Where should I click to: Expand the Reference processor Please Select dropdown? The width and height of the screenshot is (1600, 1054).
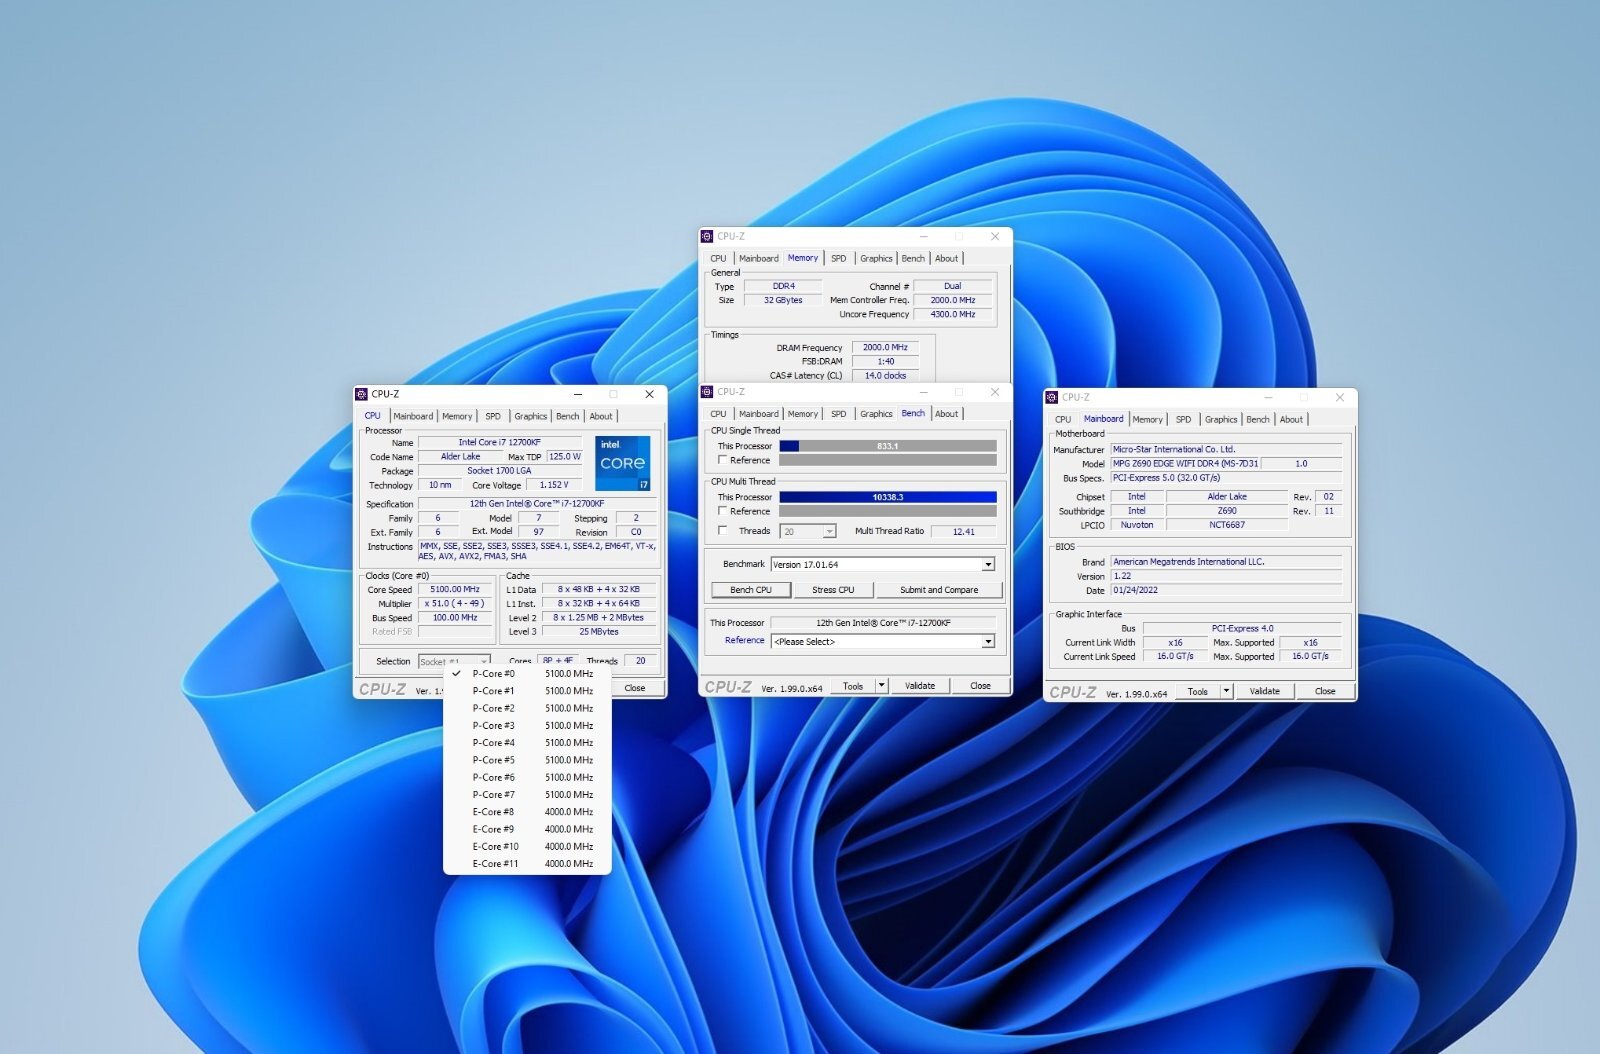coord(883,642)
